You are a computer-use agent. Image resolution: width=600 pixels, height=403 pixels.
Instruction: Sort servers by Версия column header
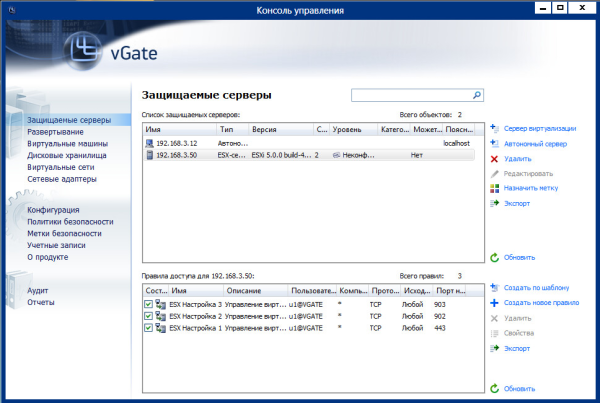tap(281, 129)
